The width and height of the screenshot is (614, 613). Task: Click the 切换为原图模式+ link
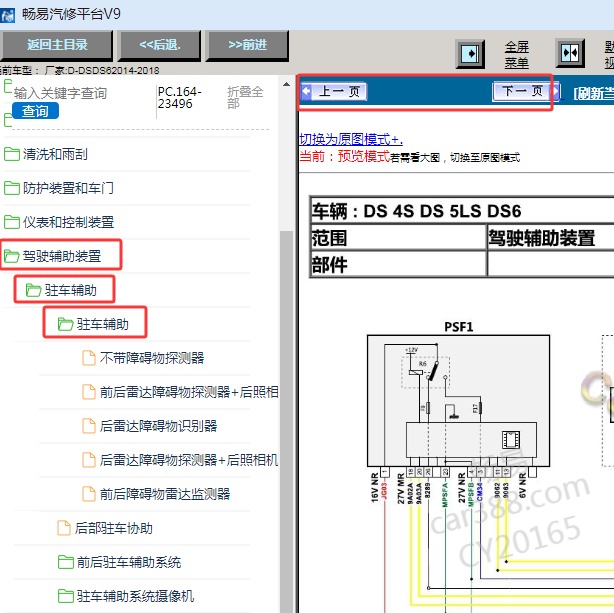pyautogui.click(x=351, y=139)
